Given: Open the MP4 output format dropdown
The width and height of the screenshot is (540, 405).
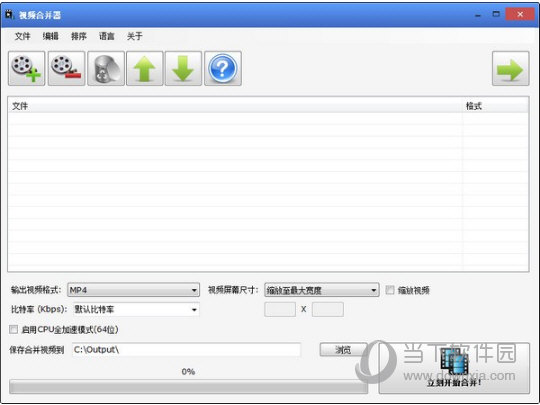Looking at the screenshot, I should [x=133, y=290].
